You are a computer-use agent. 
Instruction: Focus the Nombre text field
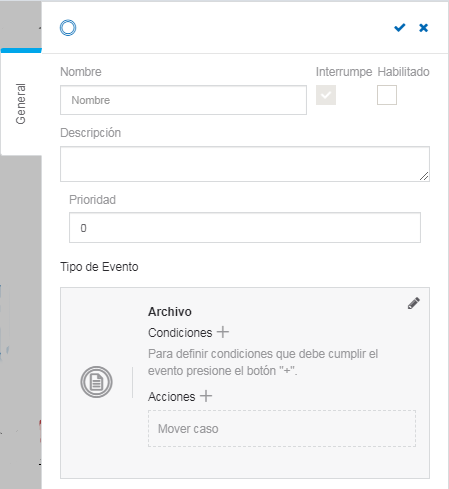point(183,100)
